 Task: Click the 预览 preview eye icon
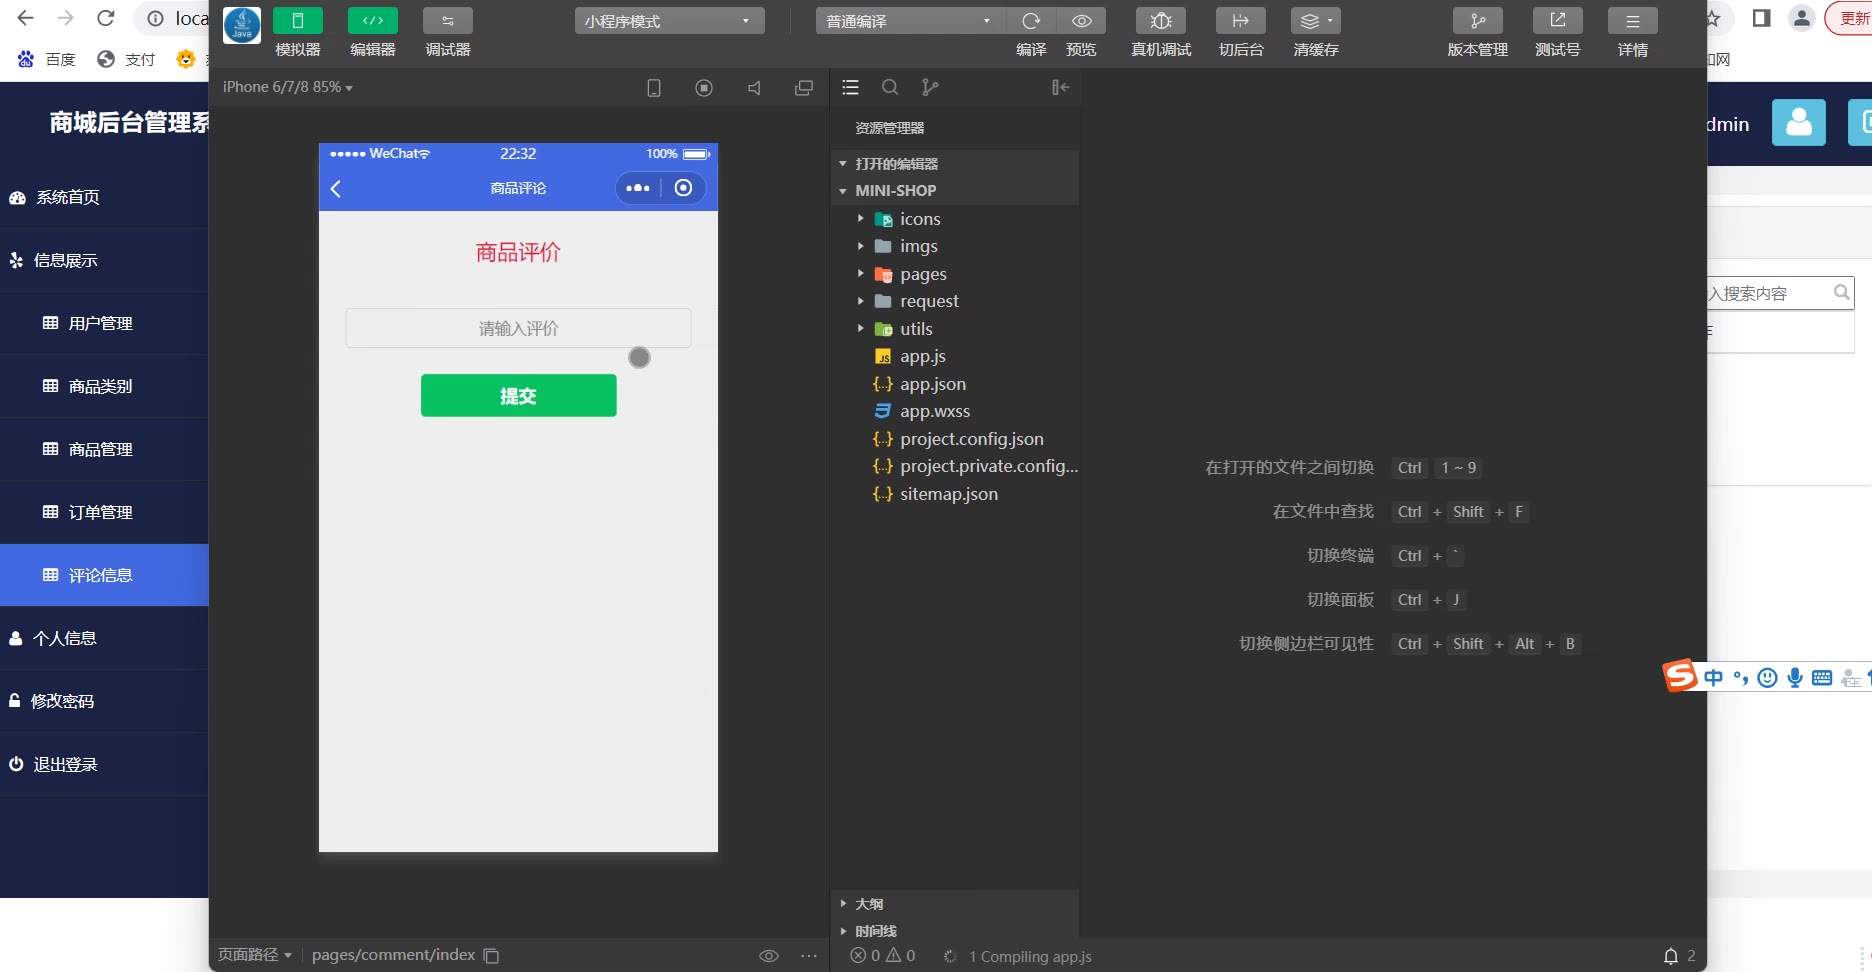point(1082,21)
